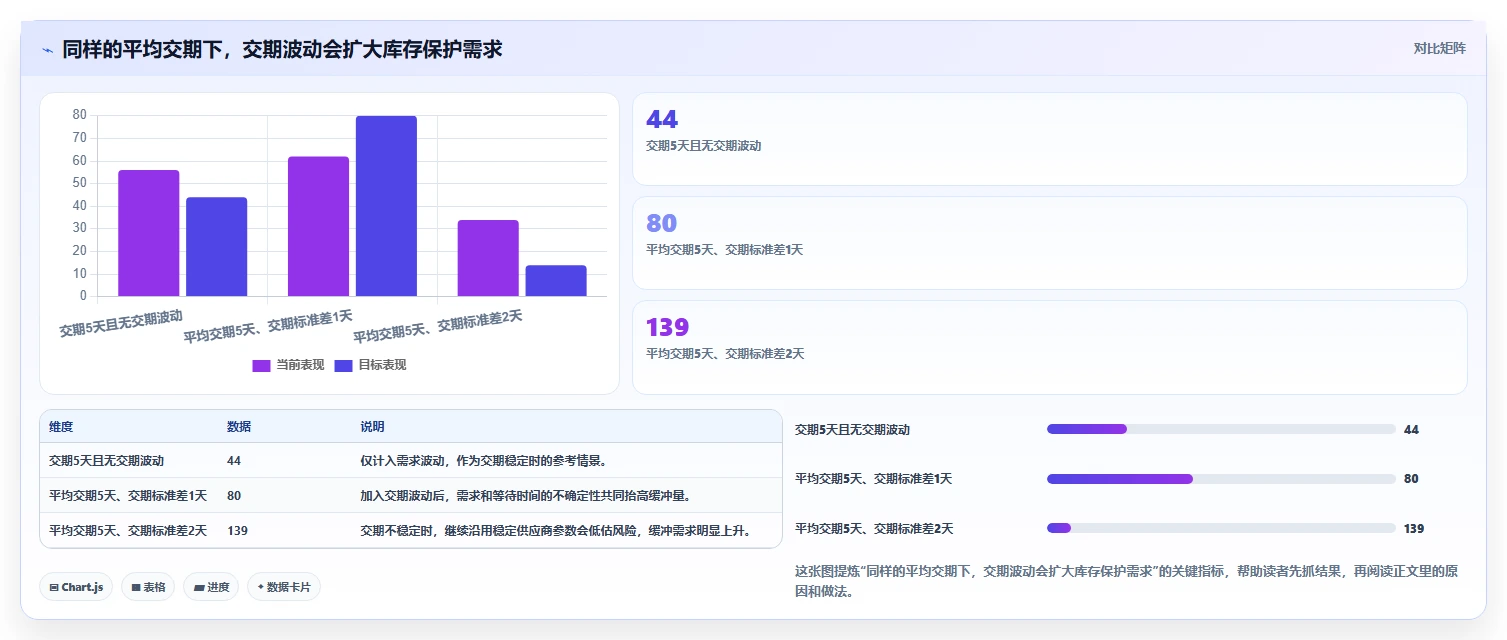Select the table cell with value 139

pyautogui.click(x=237, y=530)
